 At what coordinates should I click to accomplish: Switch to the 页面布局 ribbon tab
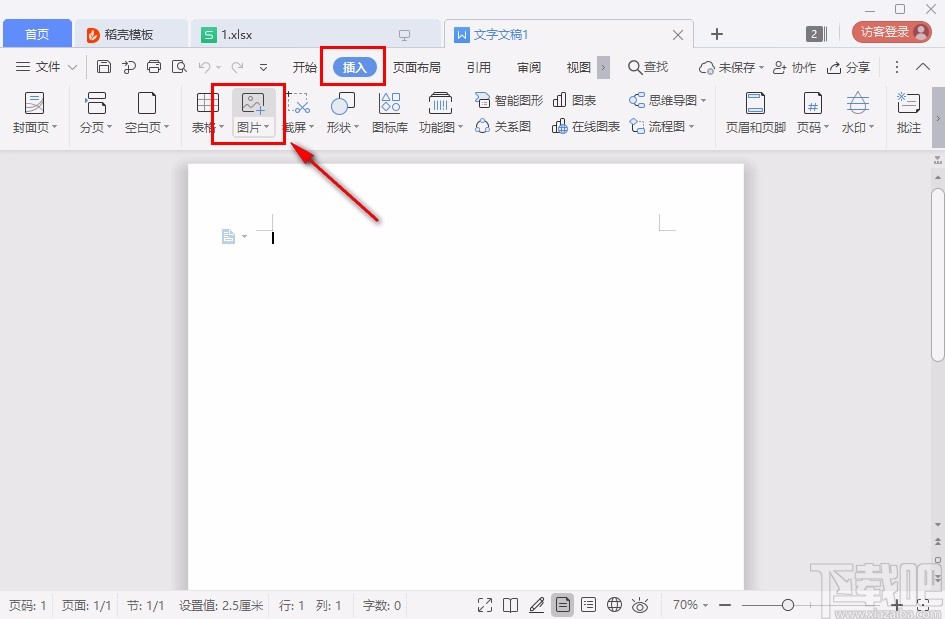click(417, 67)
